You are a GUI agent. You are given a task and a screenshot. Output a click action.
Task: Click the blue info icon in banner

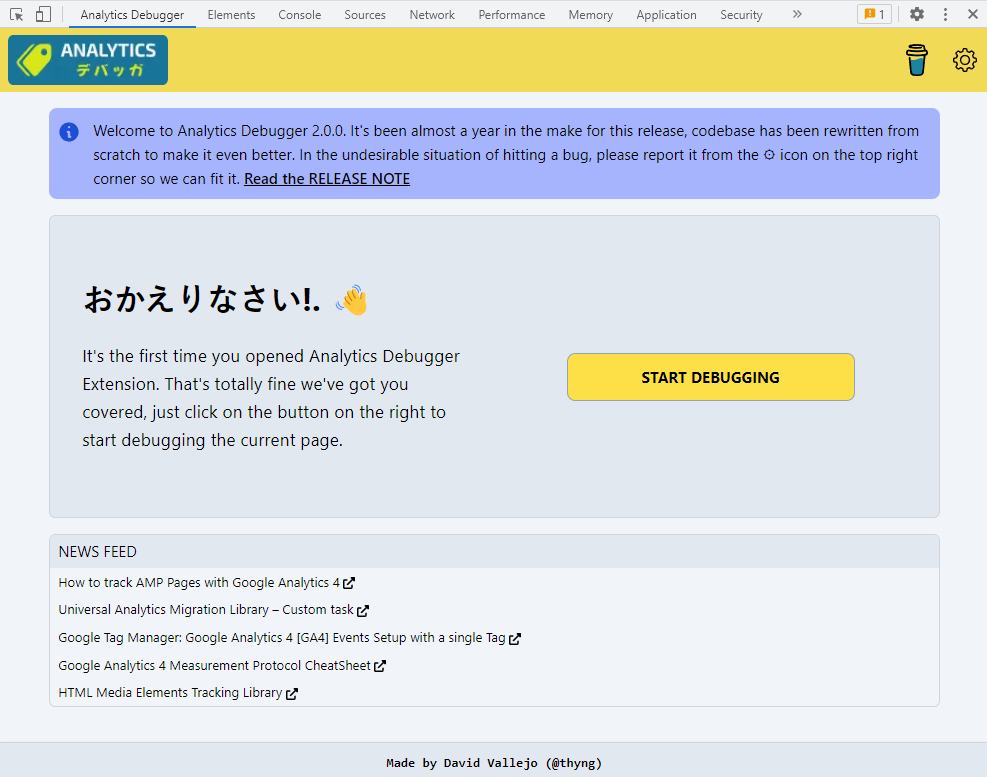(69, 132)
